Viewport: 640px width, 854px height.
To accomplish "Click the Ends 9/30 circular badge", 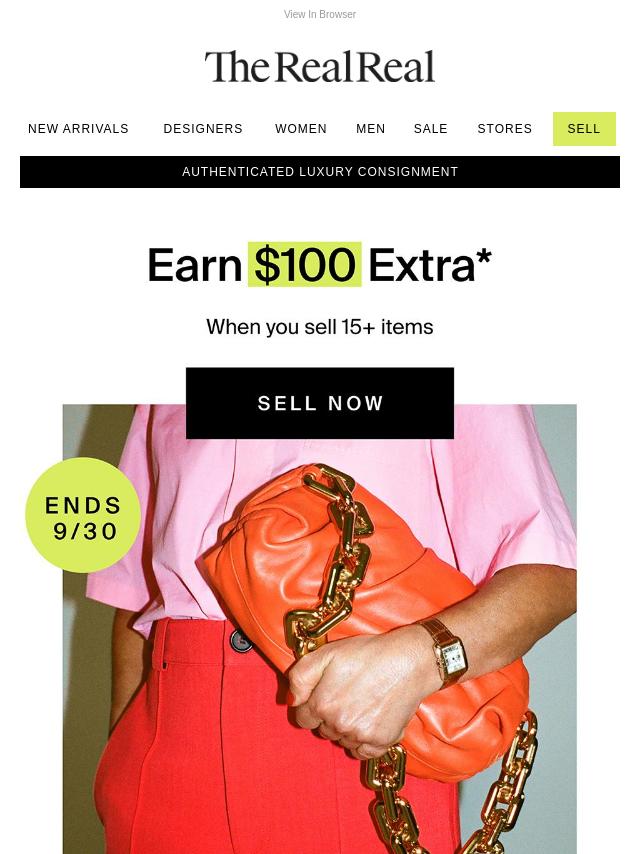I will tap(83, 515).
